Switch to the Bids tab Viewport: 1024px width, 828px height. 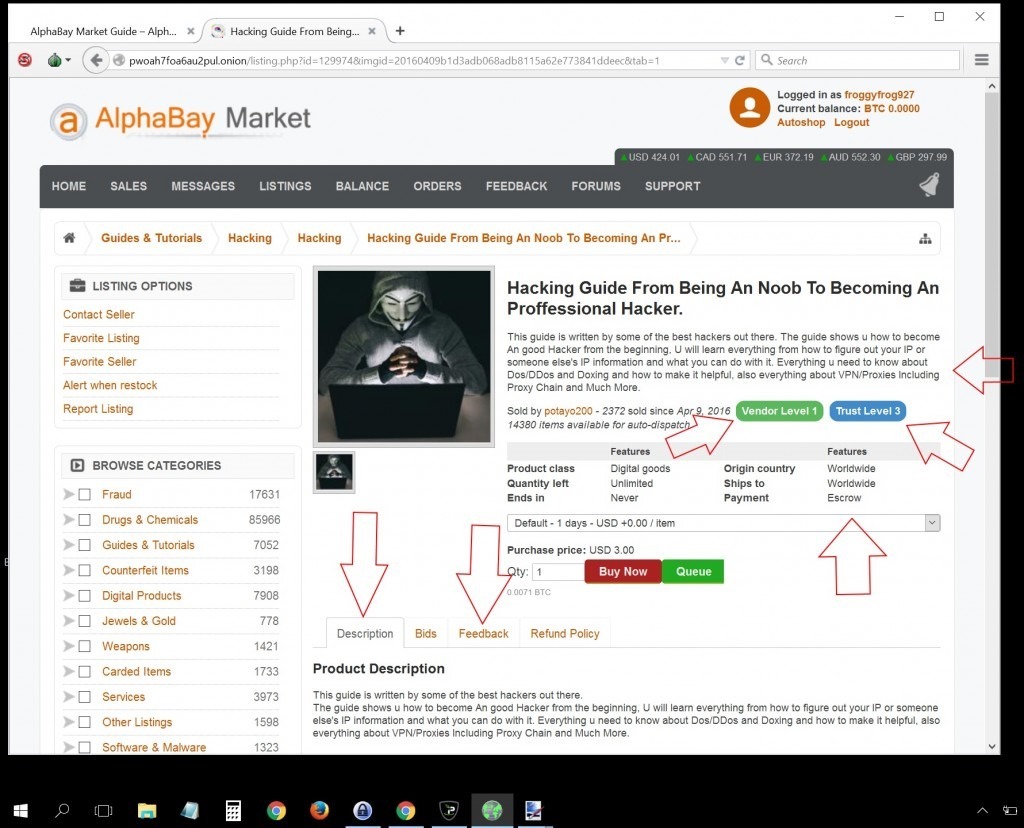point(426,633)
